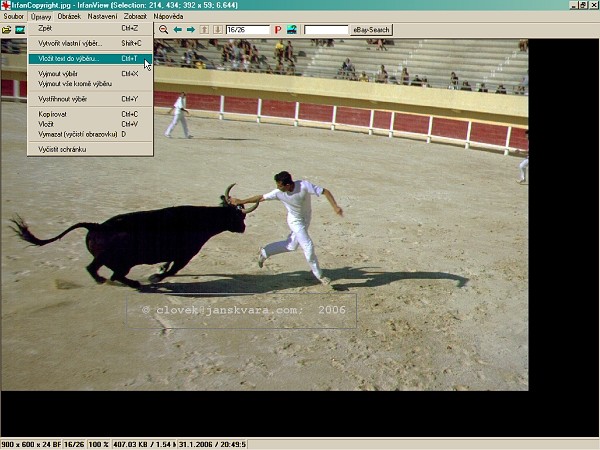
Task: Go to next image with right arrow
Action: click(190, 30)
